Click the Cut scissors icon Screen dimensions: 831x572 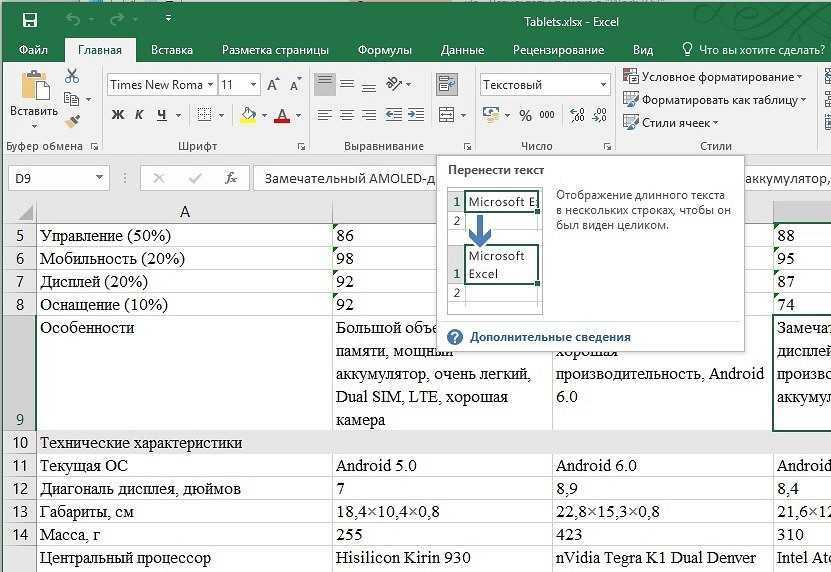pyautogui.click(x=72, y=76)
